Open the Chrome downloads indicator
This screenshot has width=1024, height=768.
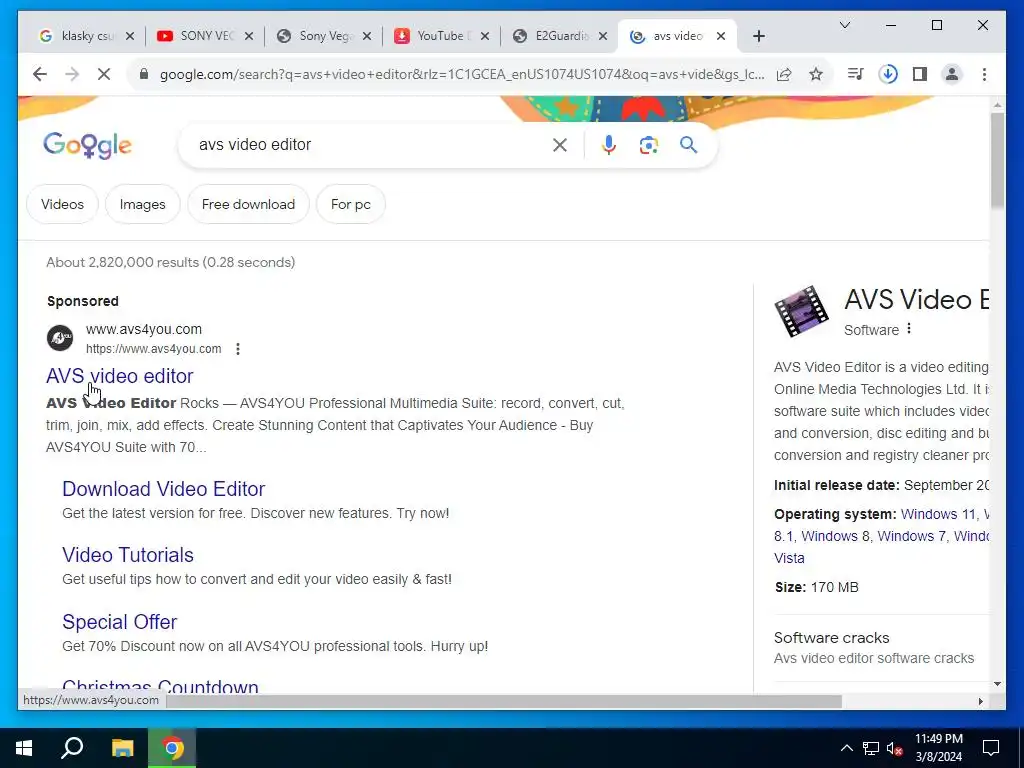point(888,74)
